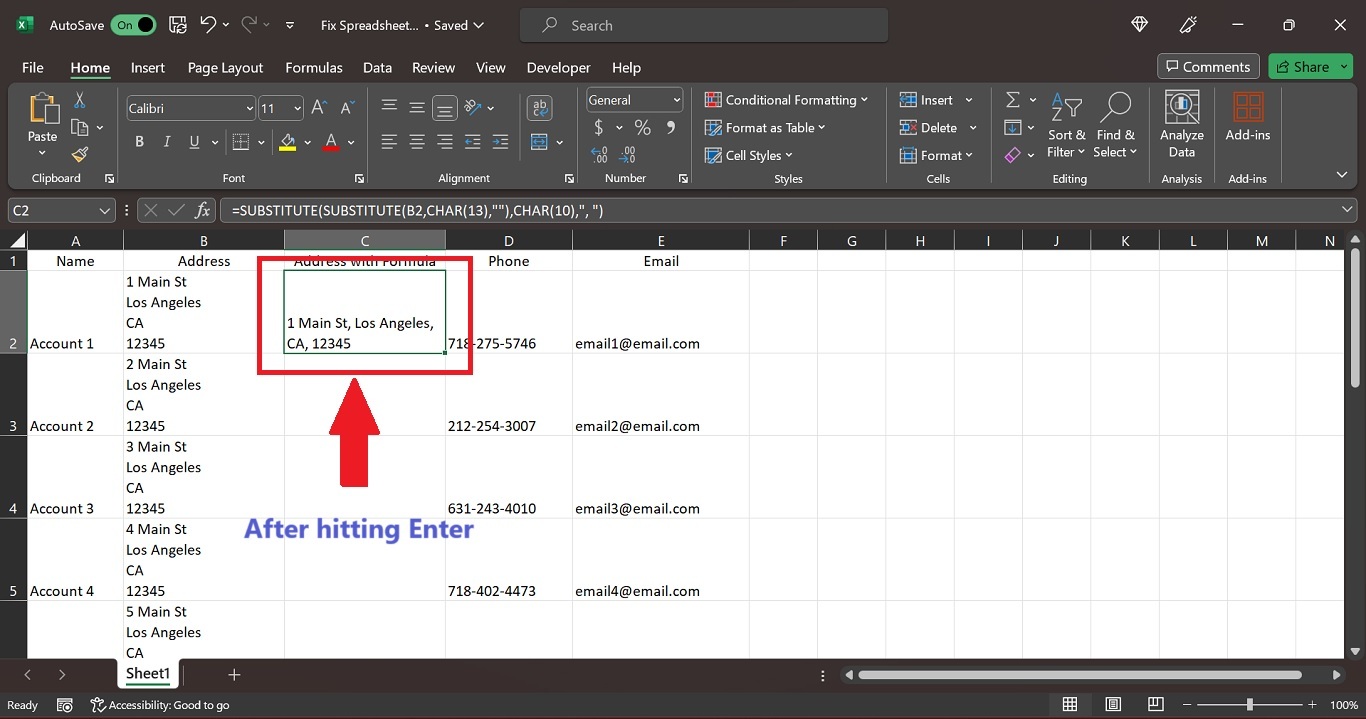The image size is (1366, 719).
Task: Toggle Bold formatting
Action: [x=140, y=142]
